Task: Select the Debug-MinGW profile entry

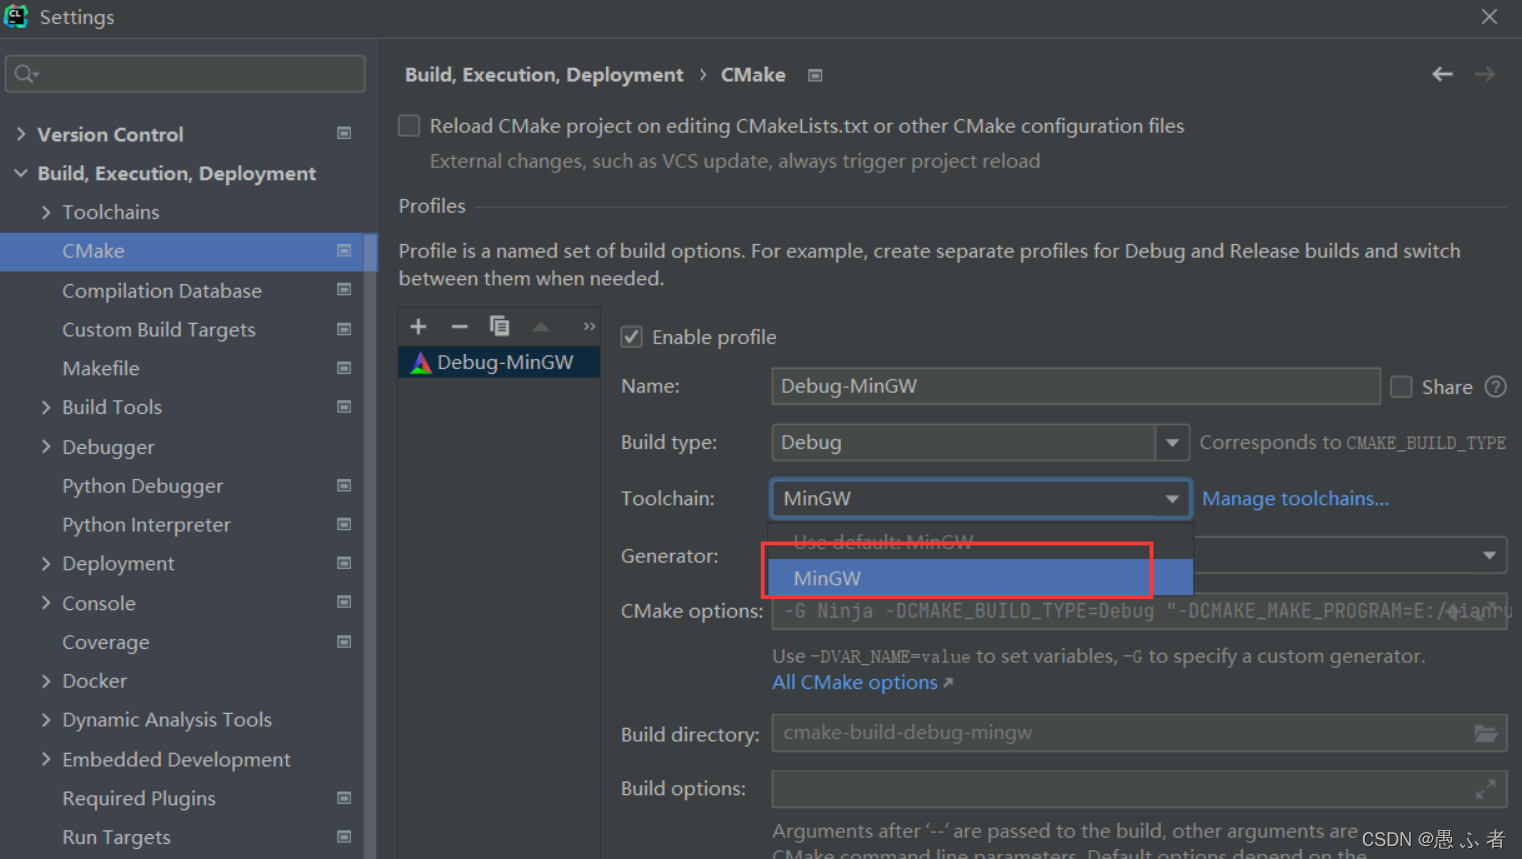Action: pyautogui.click(x=499, y=362)
